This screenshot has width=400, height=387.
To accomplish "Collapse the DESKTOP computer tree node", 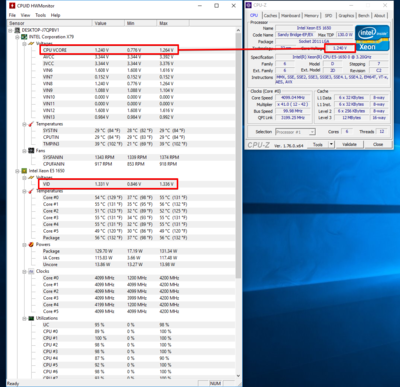I will (10, 30).
